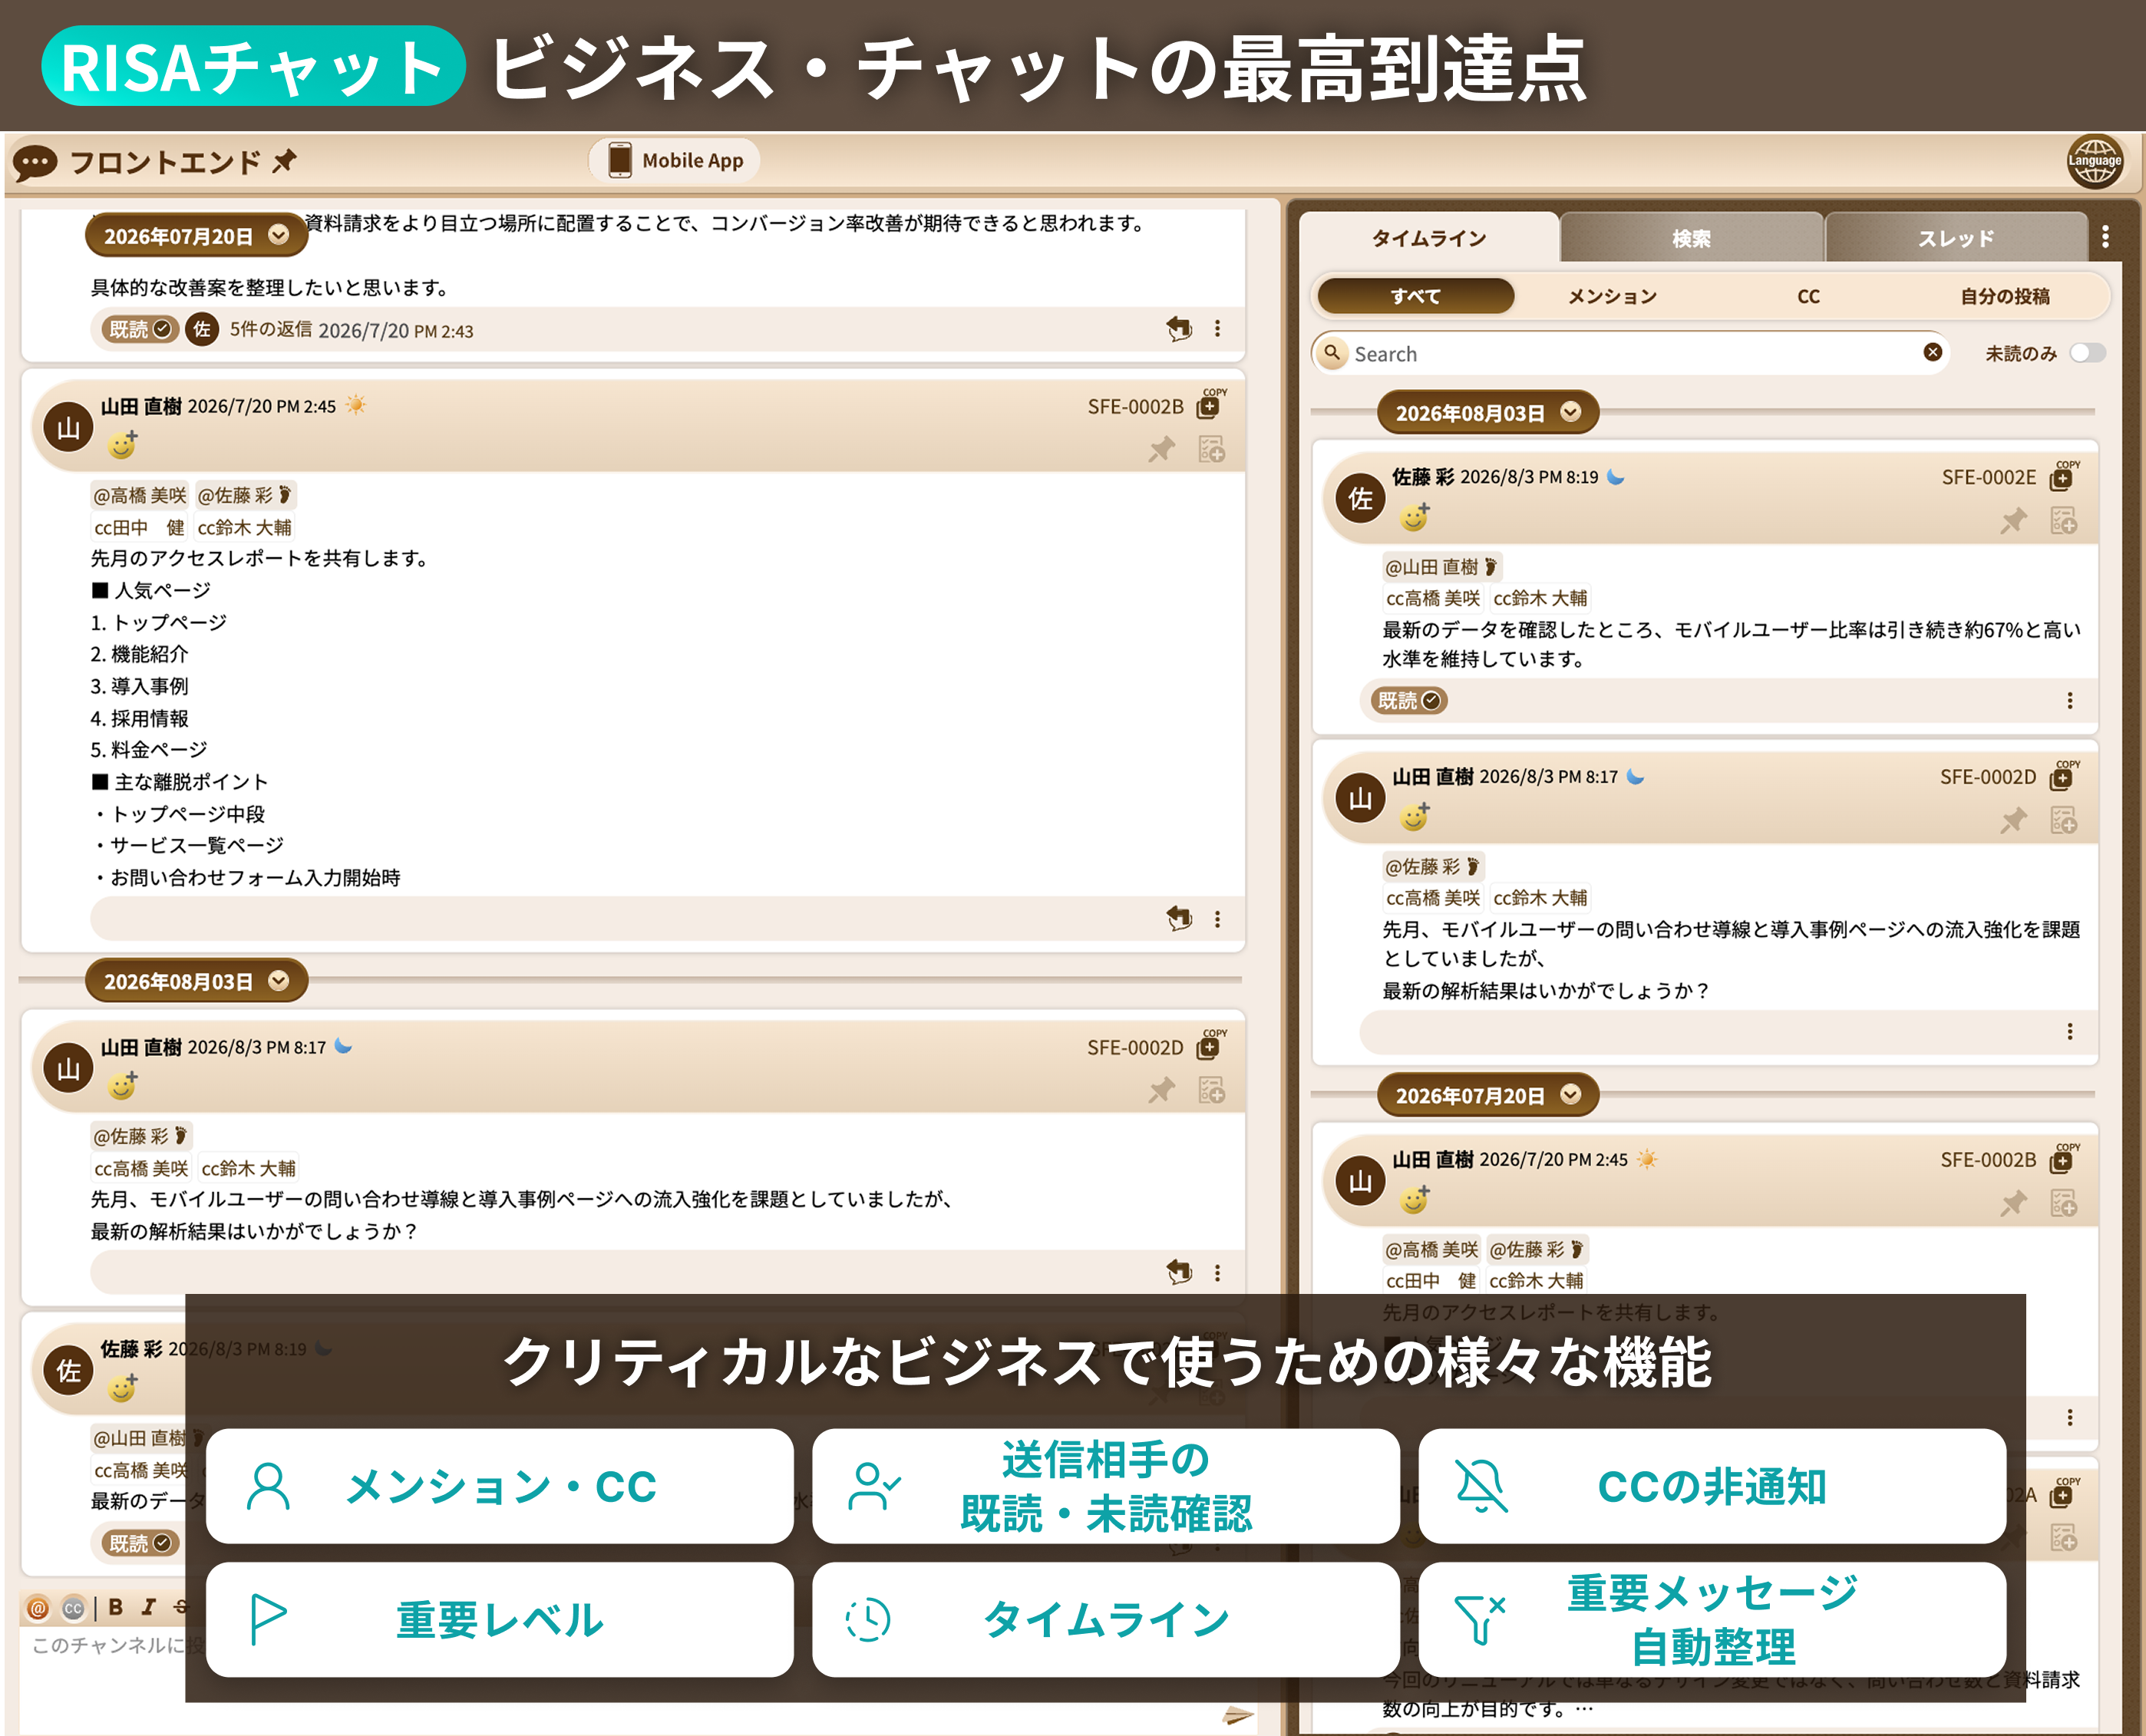Select the CC filter

1808,296
